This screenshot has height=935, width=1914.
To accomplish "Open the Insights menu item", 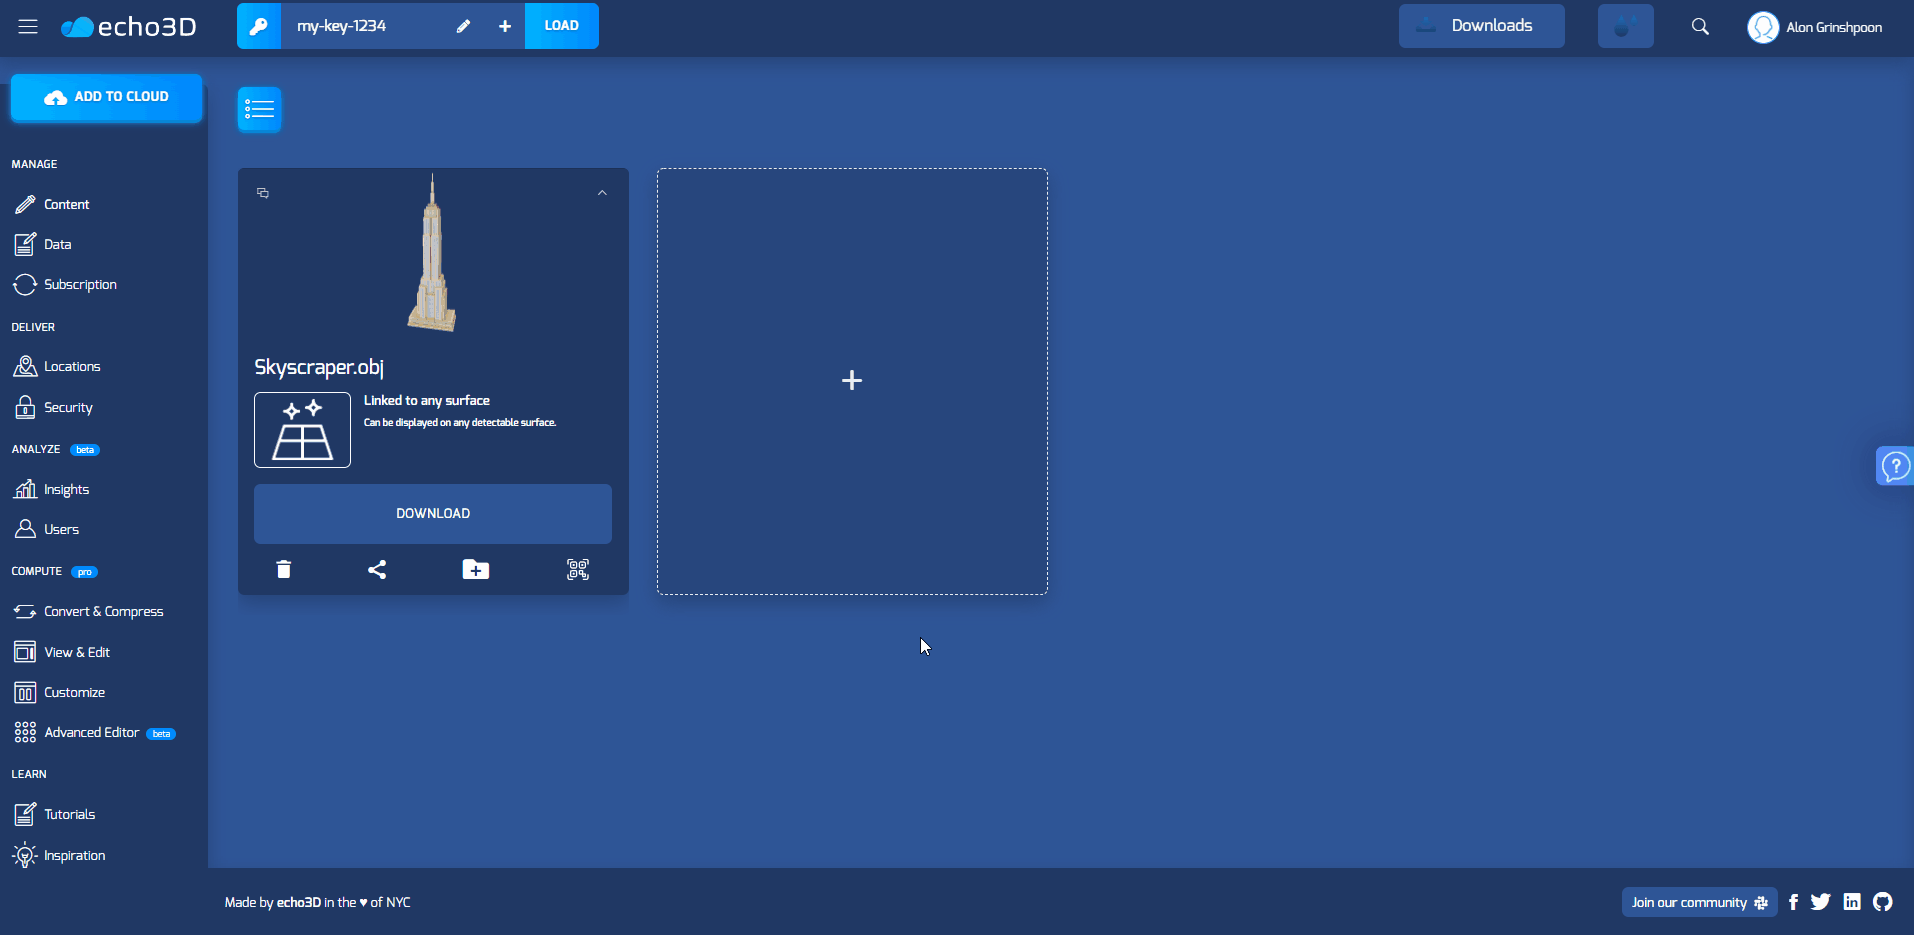I will click(66, 489).
